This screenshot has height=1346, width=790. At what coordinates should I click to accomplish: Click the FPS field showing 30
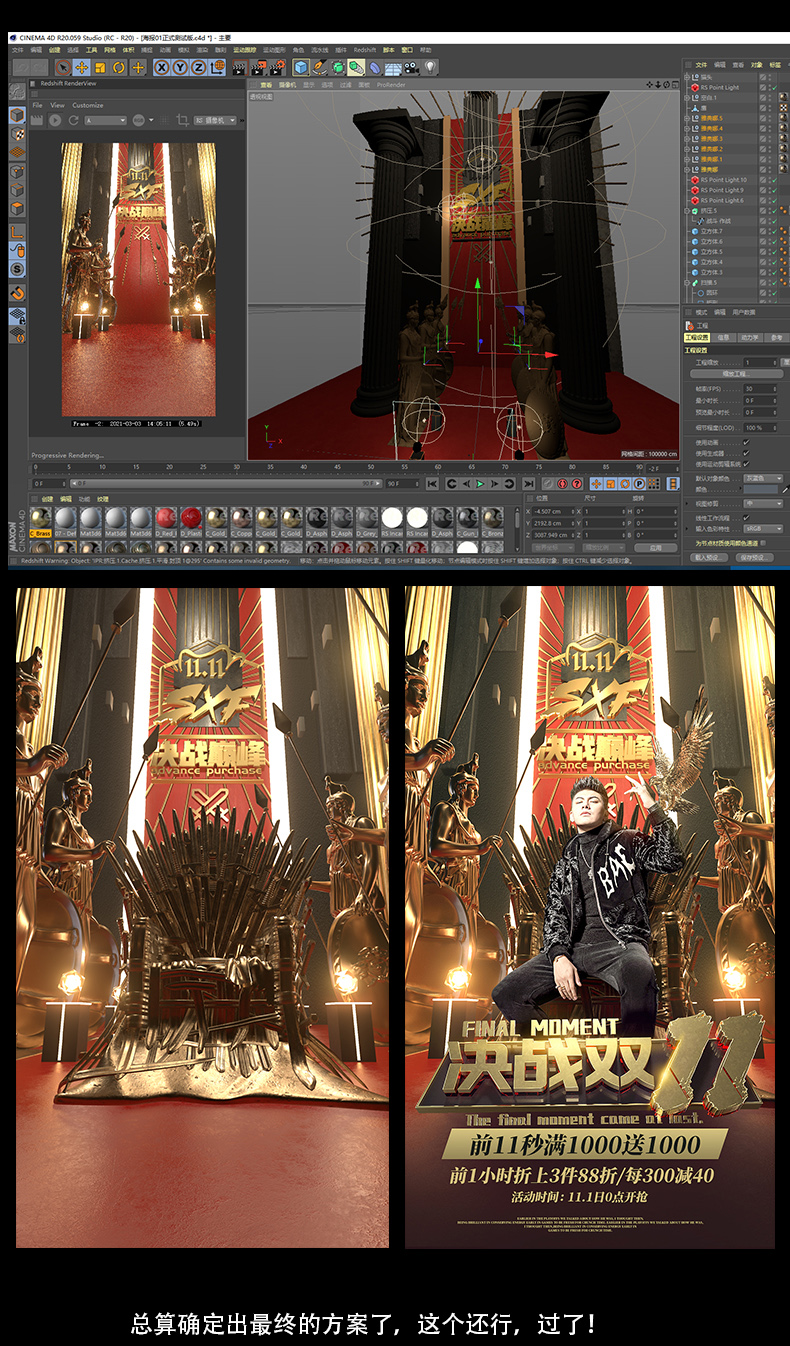760,389
